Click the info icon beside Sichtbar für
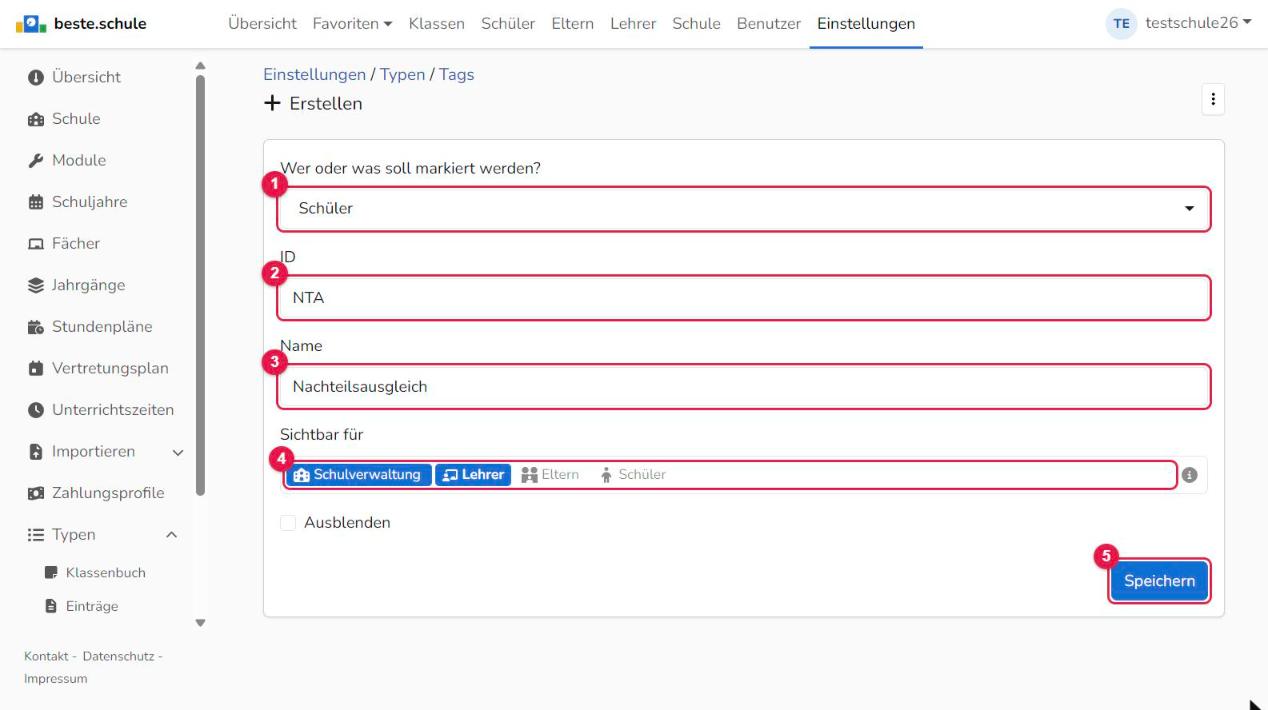 click(x=1190, y=475)
